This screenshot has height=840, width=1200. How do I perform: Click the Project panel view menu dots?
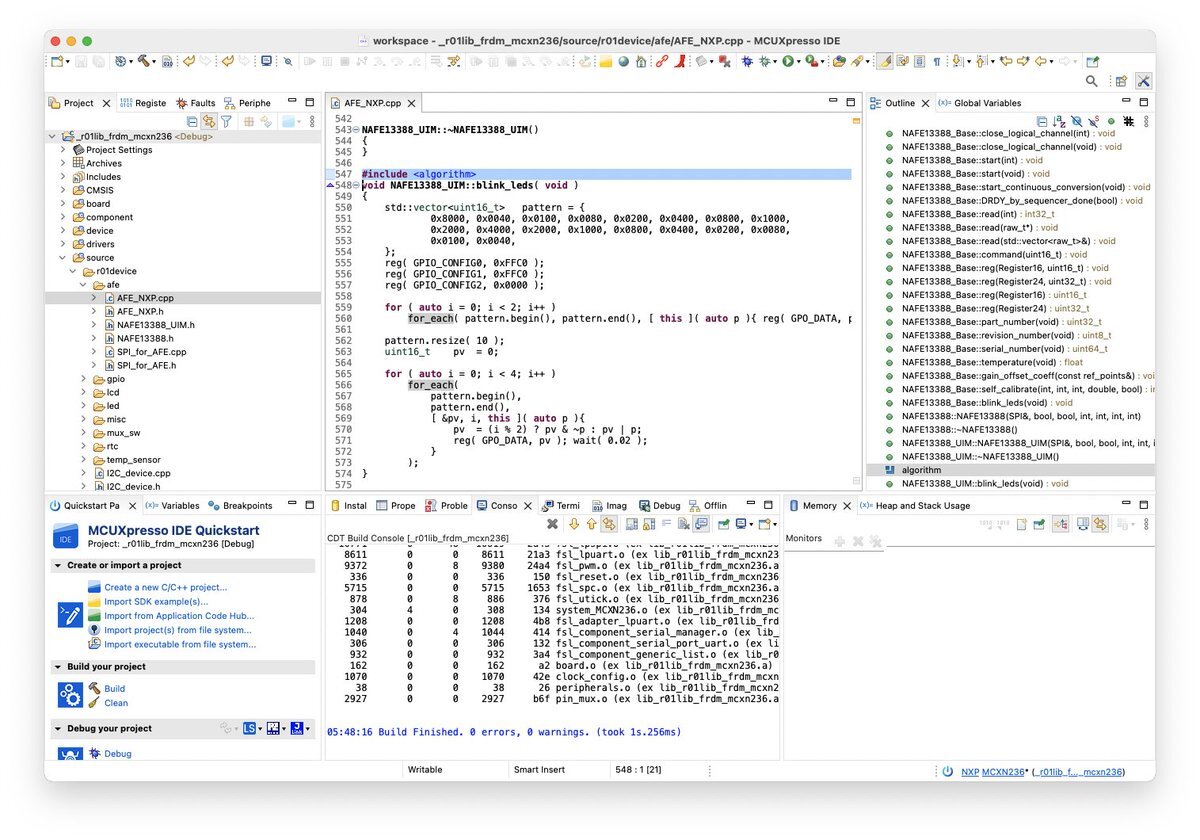tap(313, 122)
